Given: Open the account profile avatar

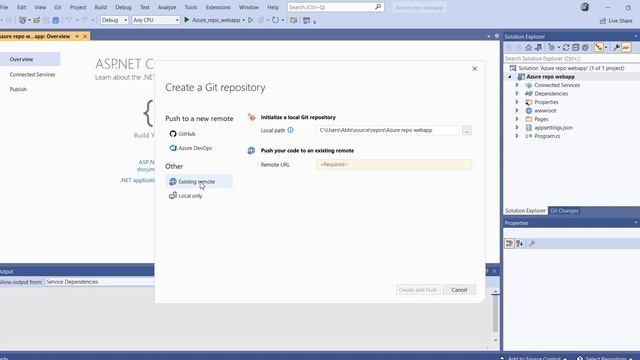Looking at the screenshot, I should click(585, 7).
